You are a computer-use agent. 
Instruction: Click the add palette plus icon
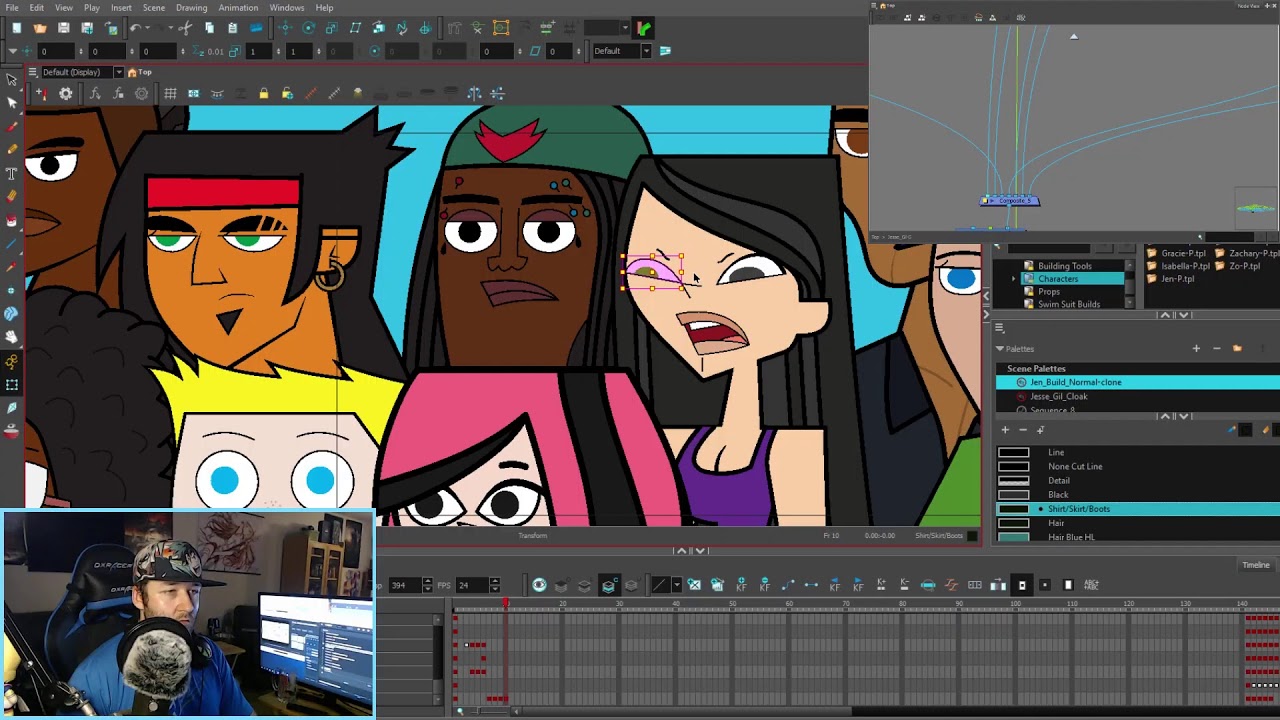tap(1196, 348)
